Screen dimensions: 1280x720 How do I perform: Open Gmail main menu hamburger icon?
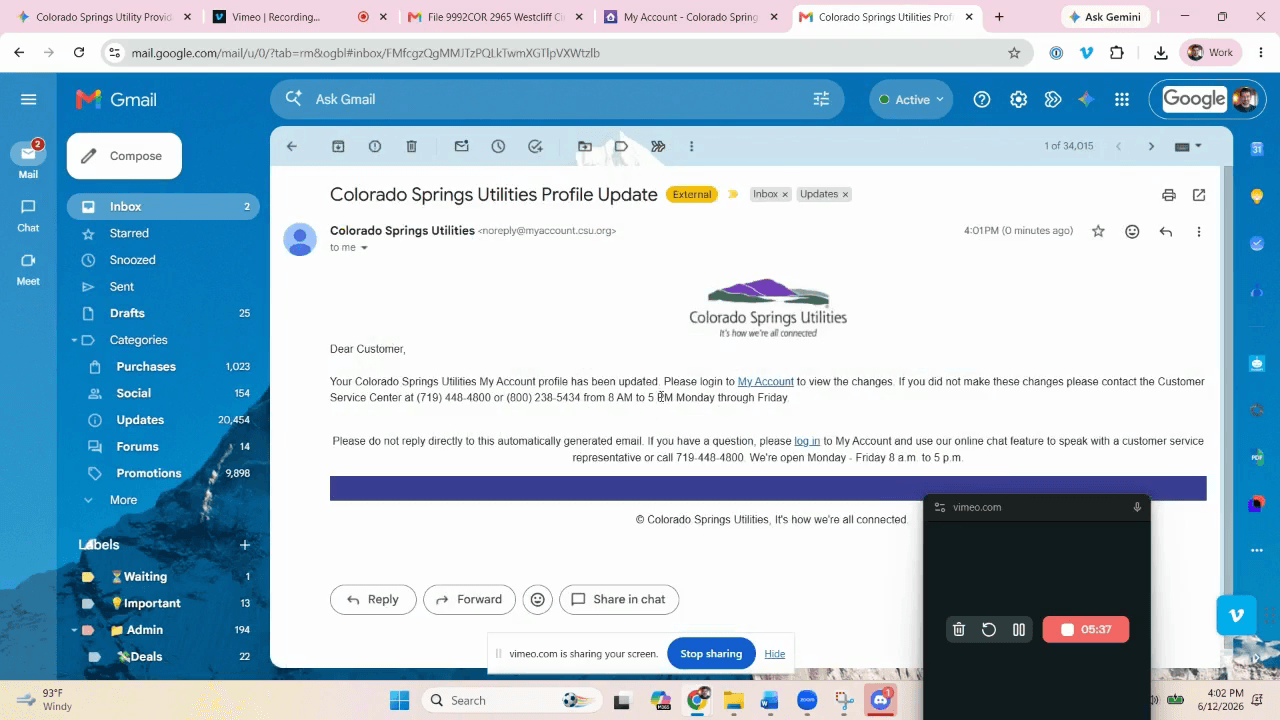click(x=28, y=99)
